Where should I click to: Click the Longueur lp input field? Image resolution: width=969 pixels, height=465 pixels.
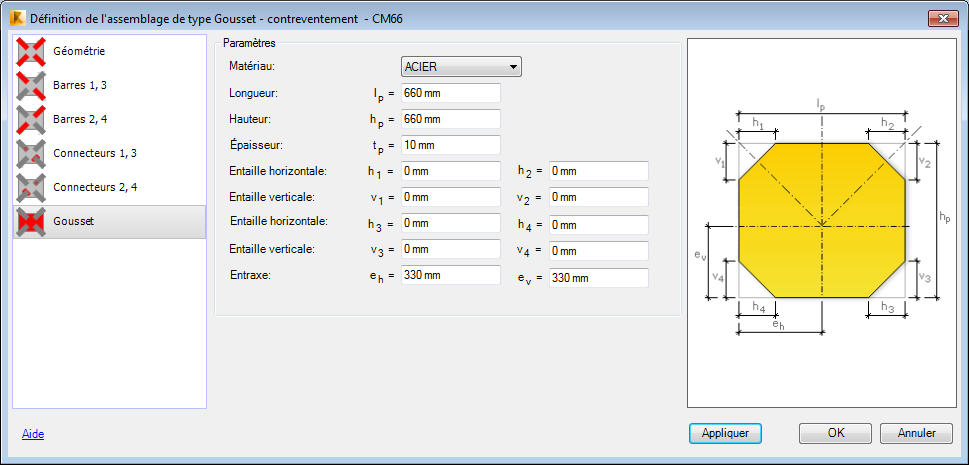451,93
